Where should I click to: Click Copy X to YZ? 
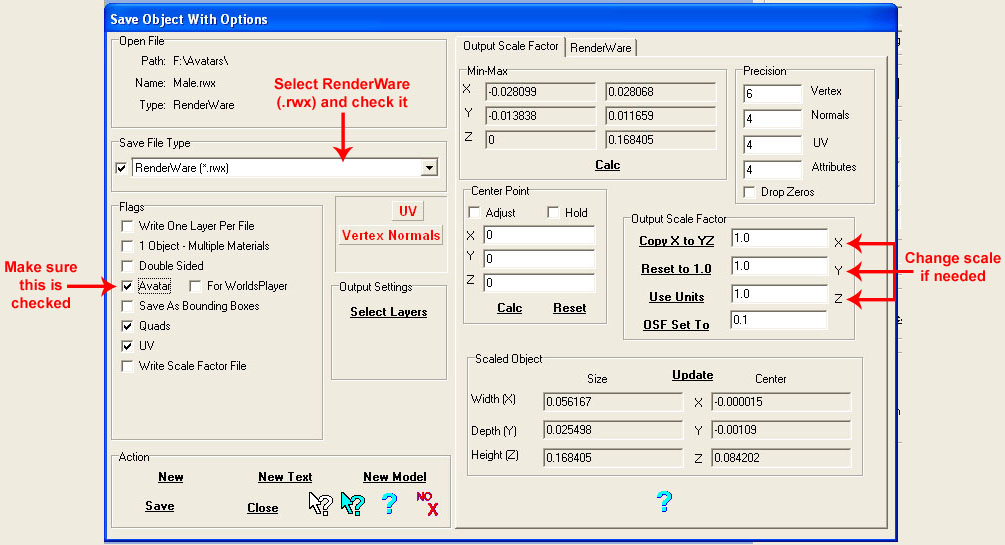click(675, 241)
